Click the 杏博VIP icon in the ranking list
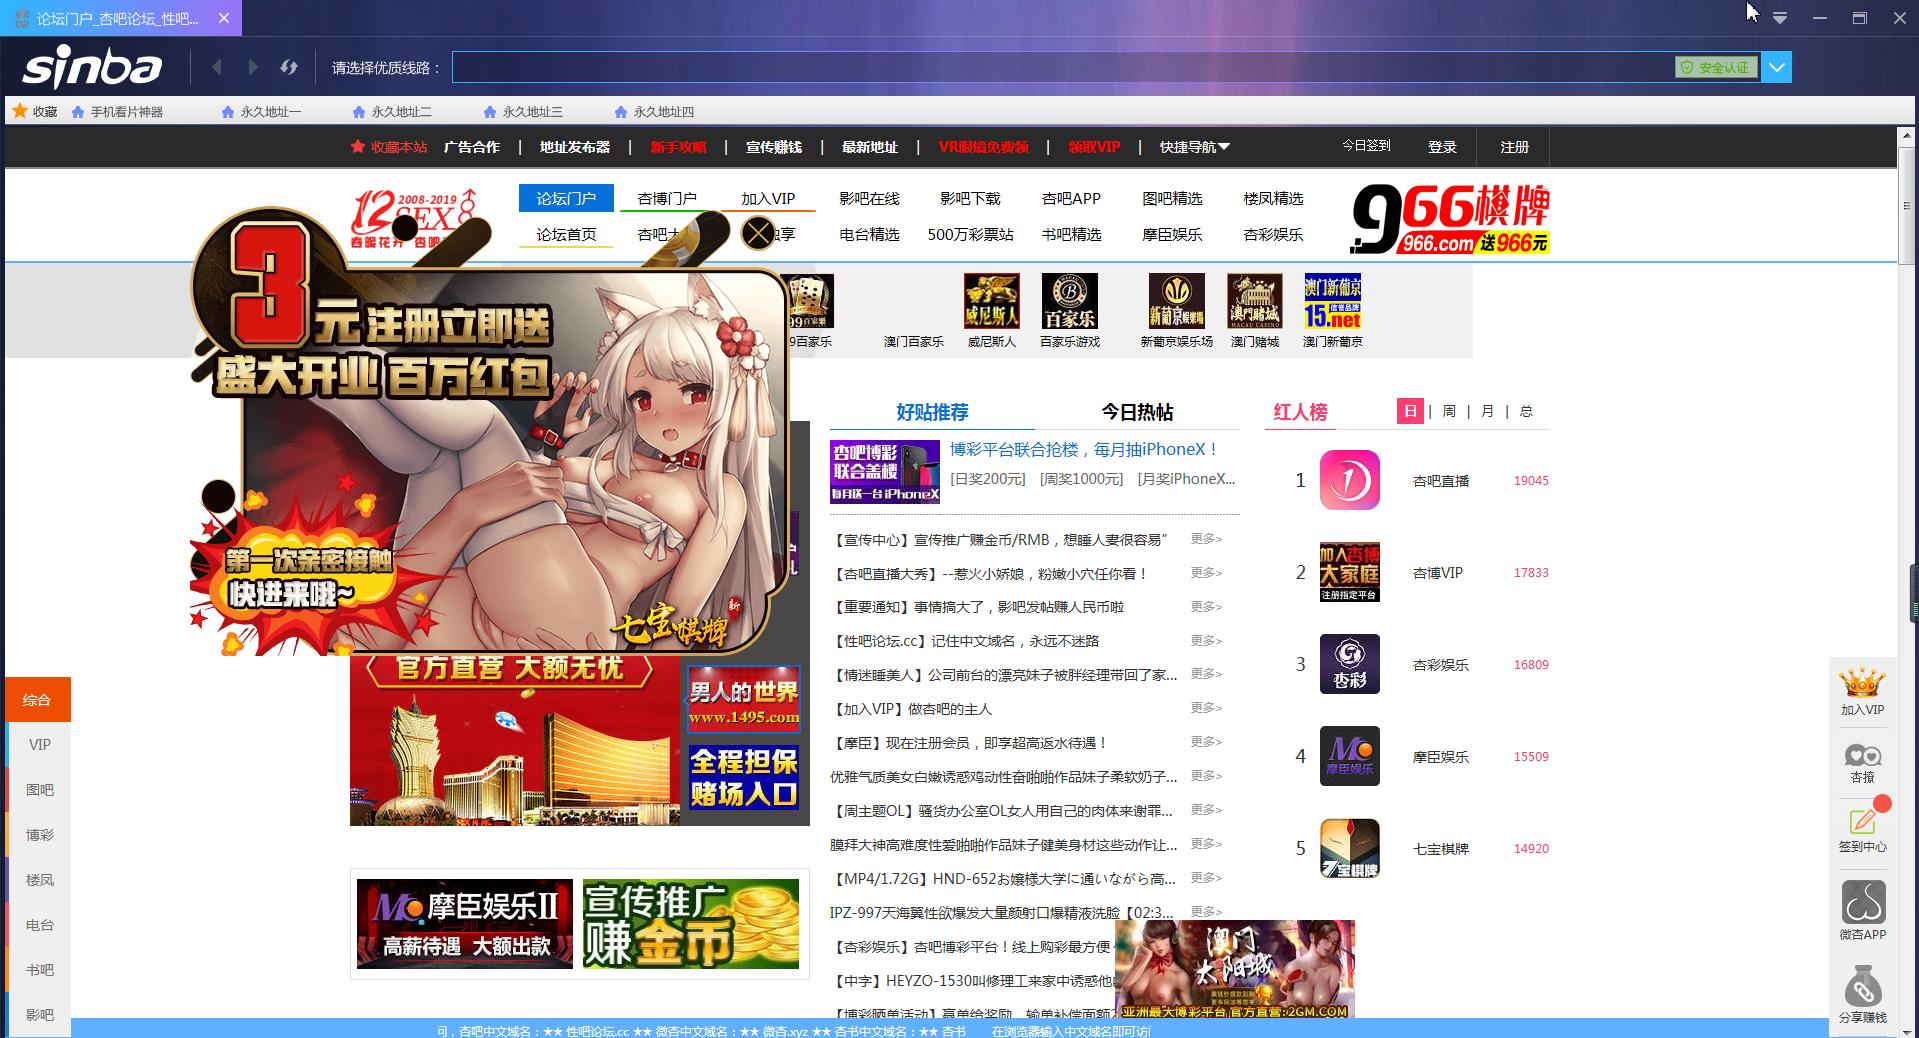The image size is (1919, 1038). 1349,572
